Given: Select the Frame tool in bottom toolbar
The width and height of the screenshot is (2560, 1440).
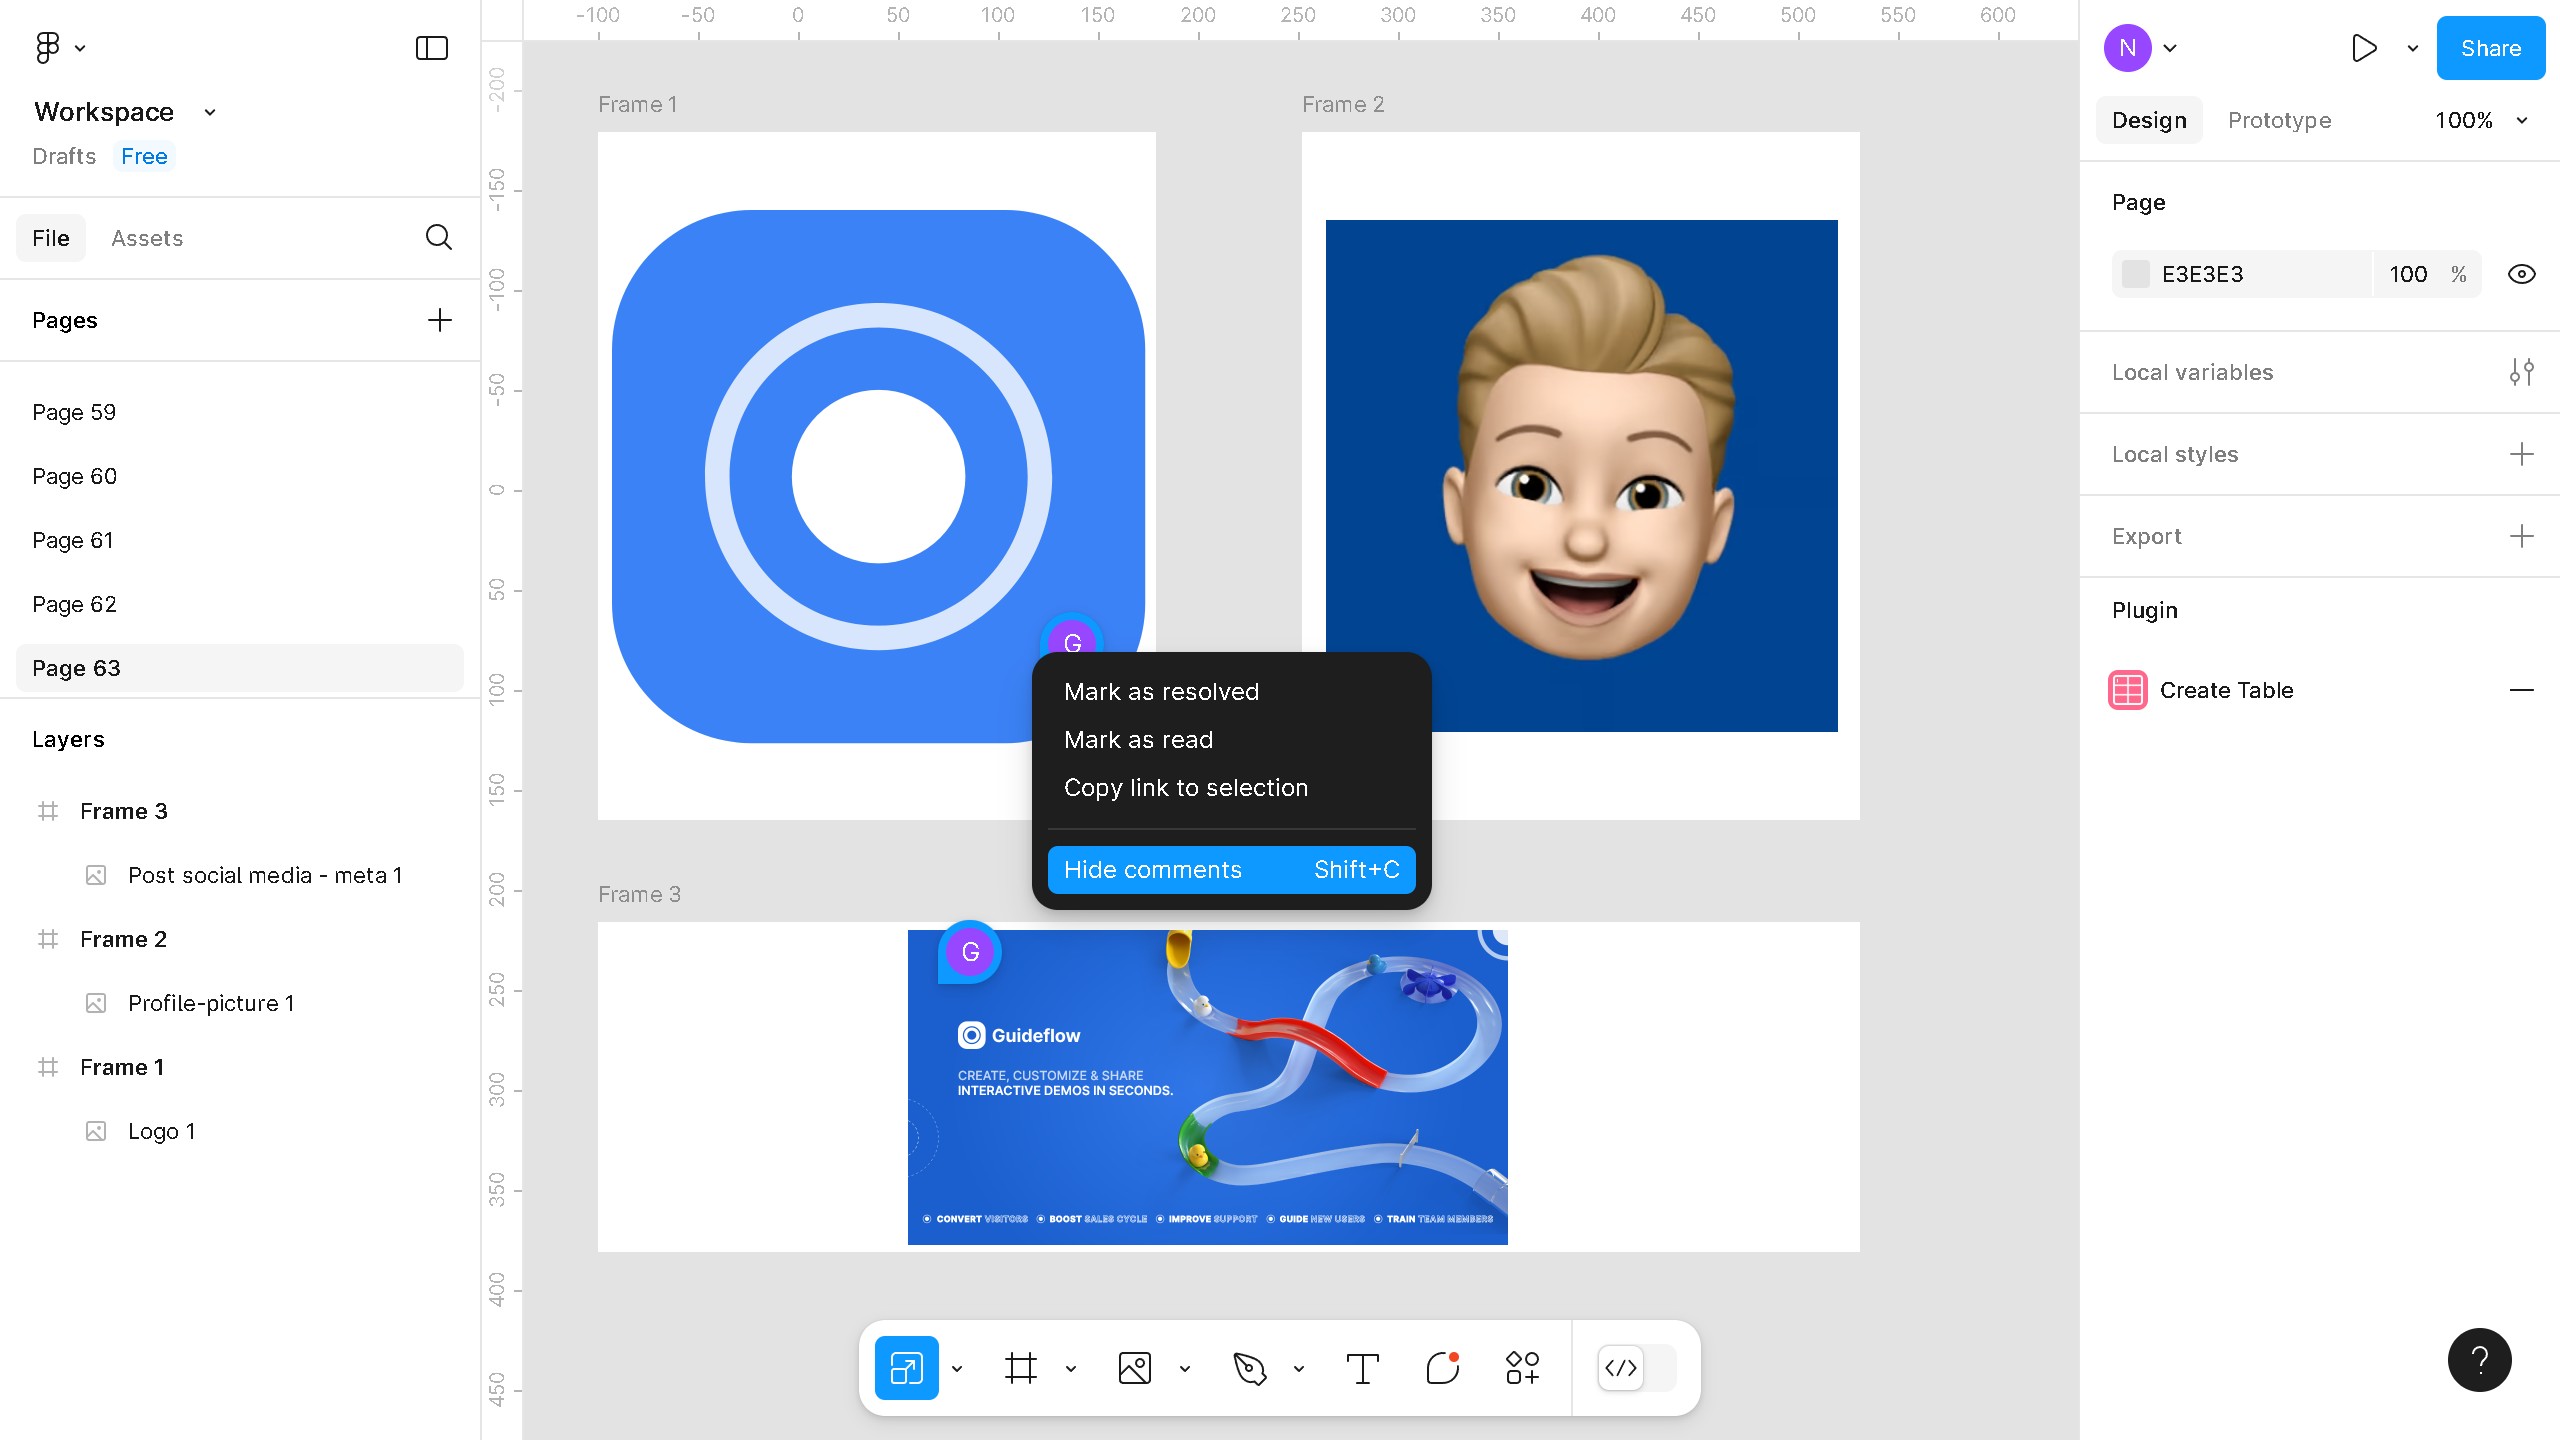Looking at the screenshot, I should point(1020,1368).
